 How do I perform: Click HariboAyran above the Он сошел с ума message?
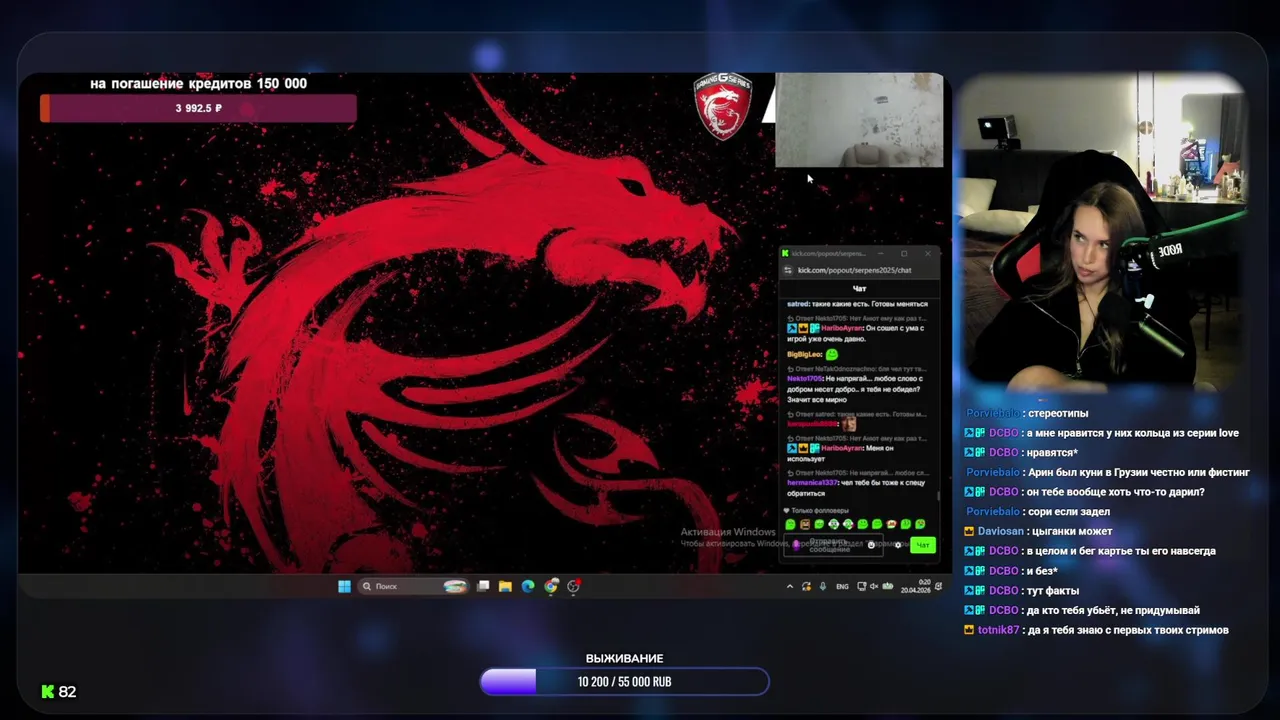tap(842, 328)
